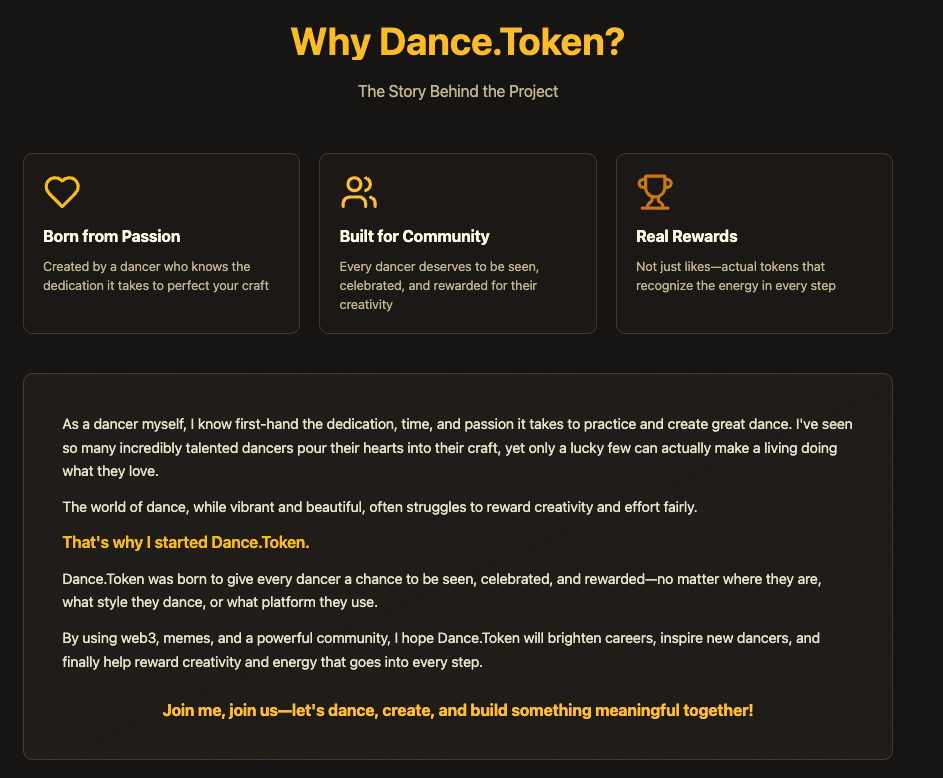This screenshot has width=943, height=778.
Task: Click the paragraph starting "By using web3, memes"
Action: tap(441, 649)
